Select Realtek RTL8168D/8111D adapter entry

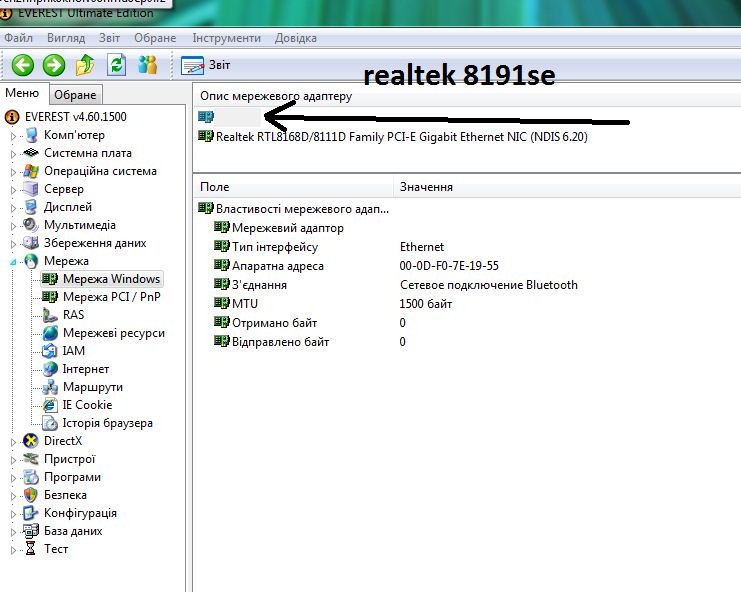point(402,137)
